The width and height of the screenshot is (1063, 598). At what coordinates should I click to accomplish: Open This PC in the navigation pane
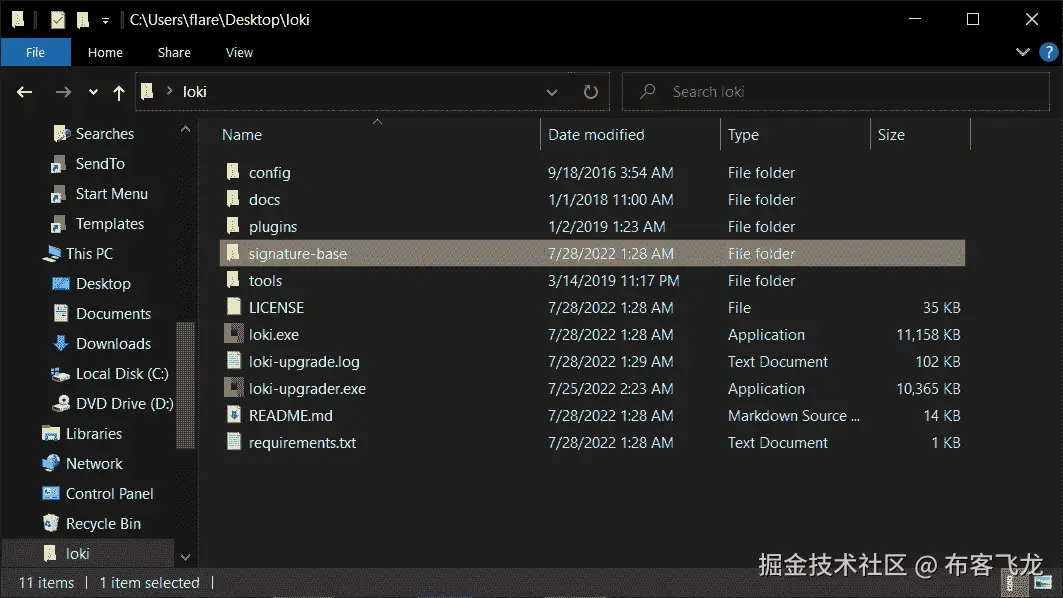89,253
